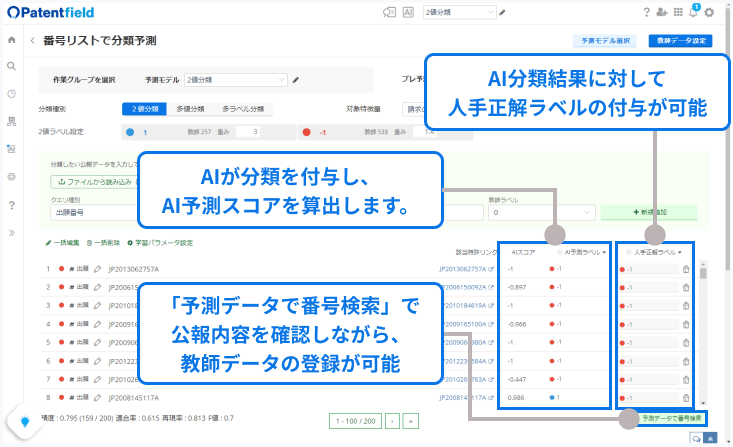Click the list scrollbar down arrow

[x=704, y=404]
